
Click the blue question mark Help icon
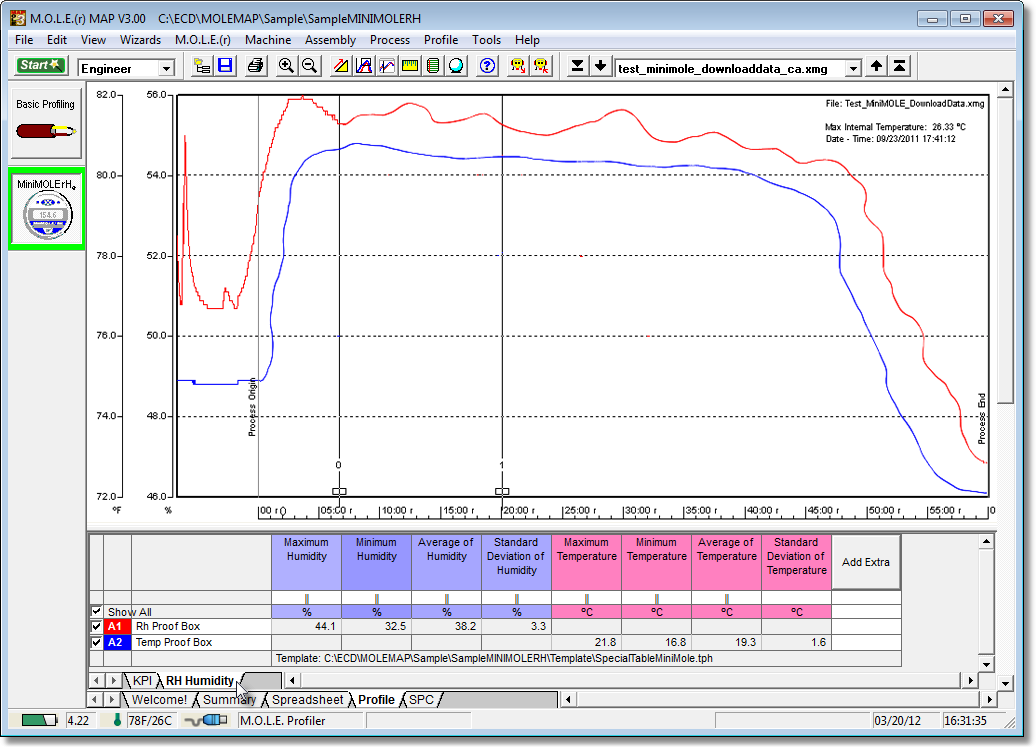488,66
